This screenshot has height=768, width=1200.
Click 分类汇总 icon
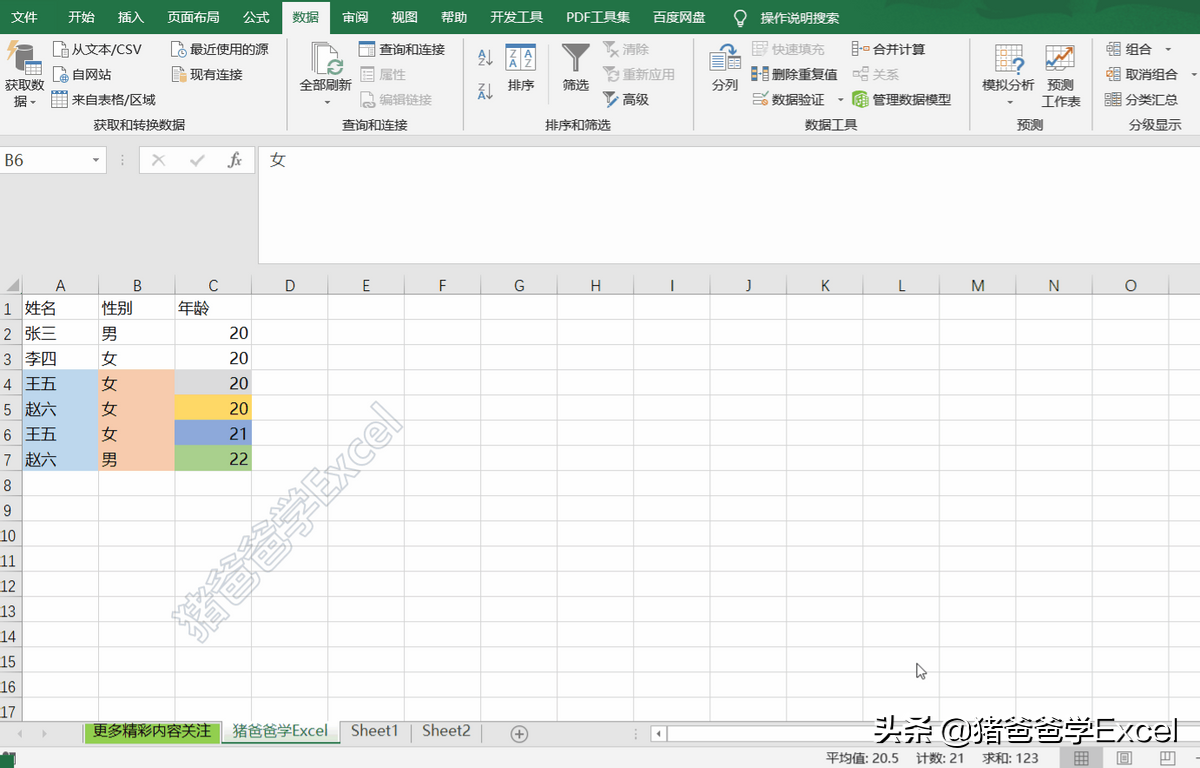click(x=1113, y=99)
